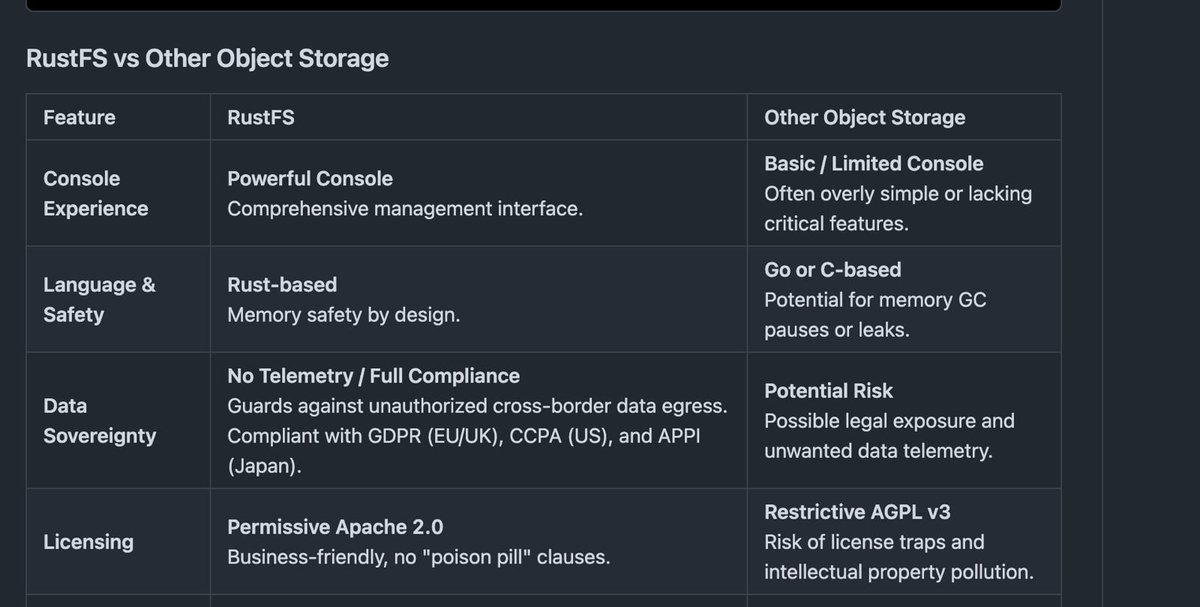Click the "Licensing" row label
The image size is (1200, 607).
pyautogui.click(x=88, y=541)
